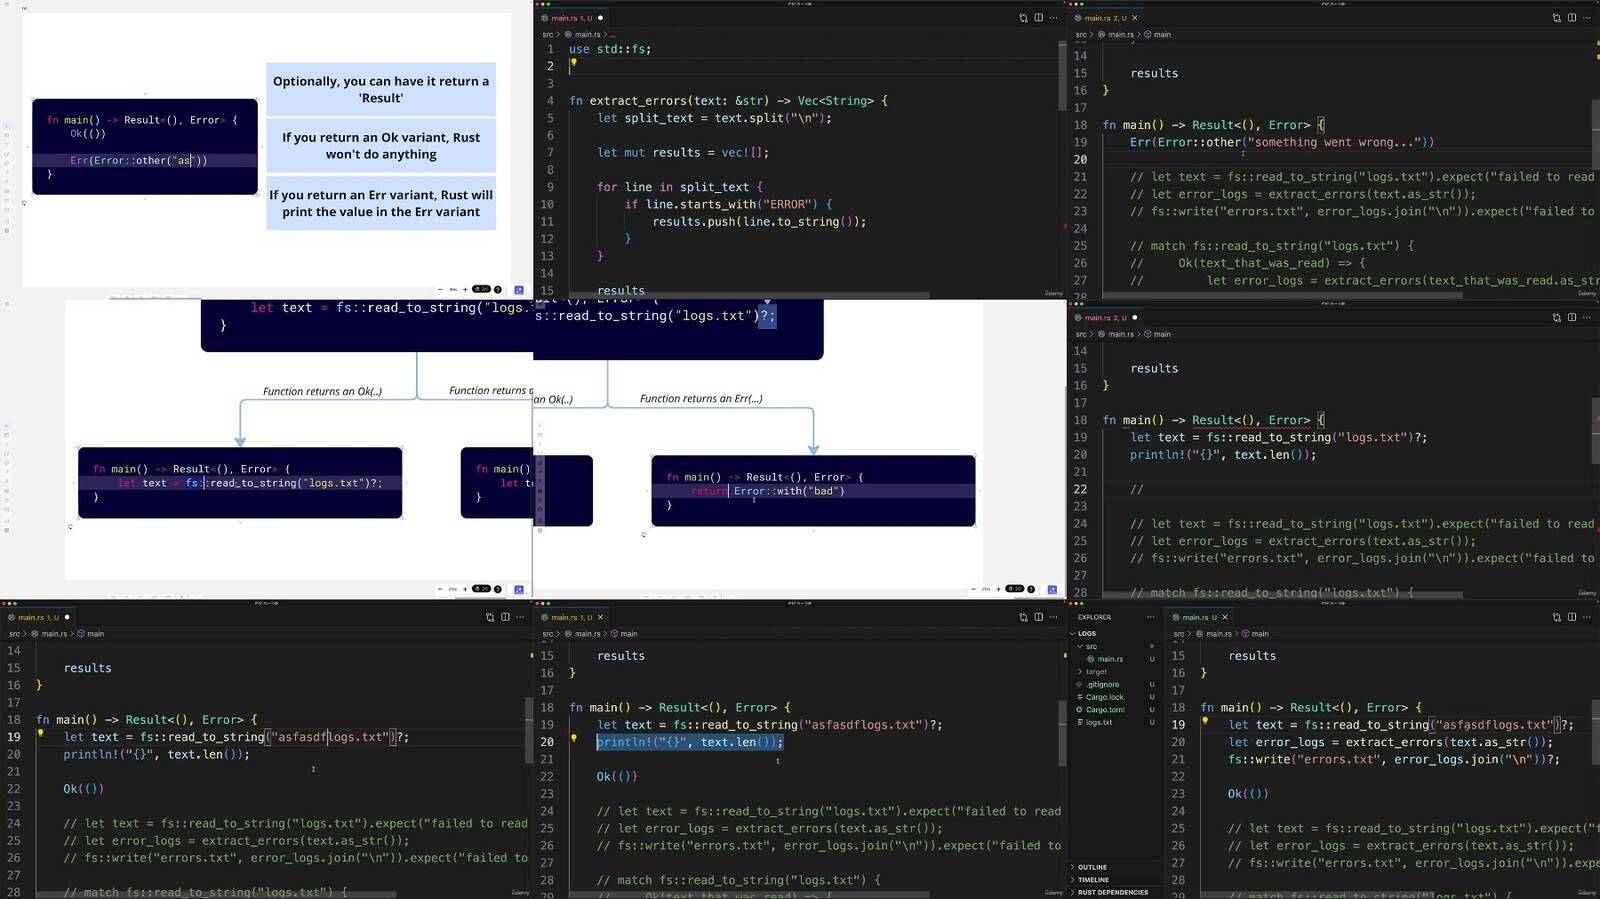Open logs.txt in the Explorer tree

click(1099, 722)
